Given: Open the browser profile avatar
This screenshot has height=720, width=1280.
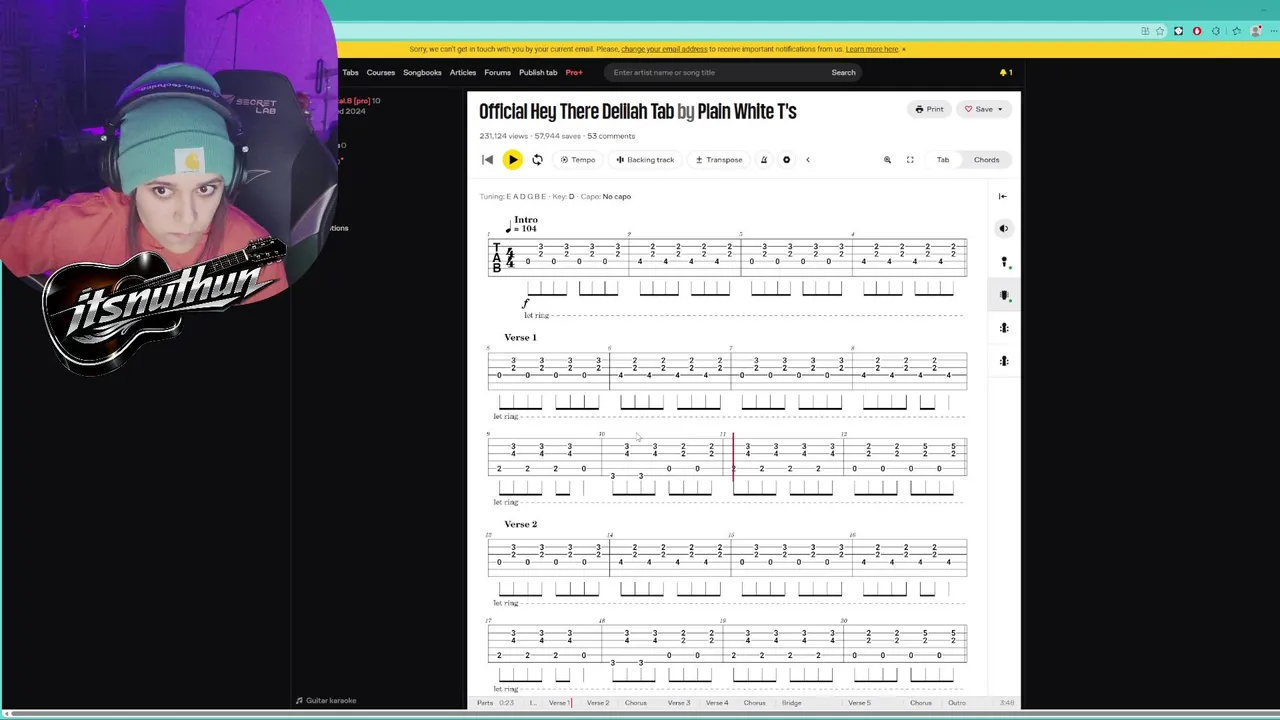Looking at the screenshot, I should [x=1256, y=31].
